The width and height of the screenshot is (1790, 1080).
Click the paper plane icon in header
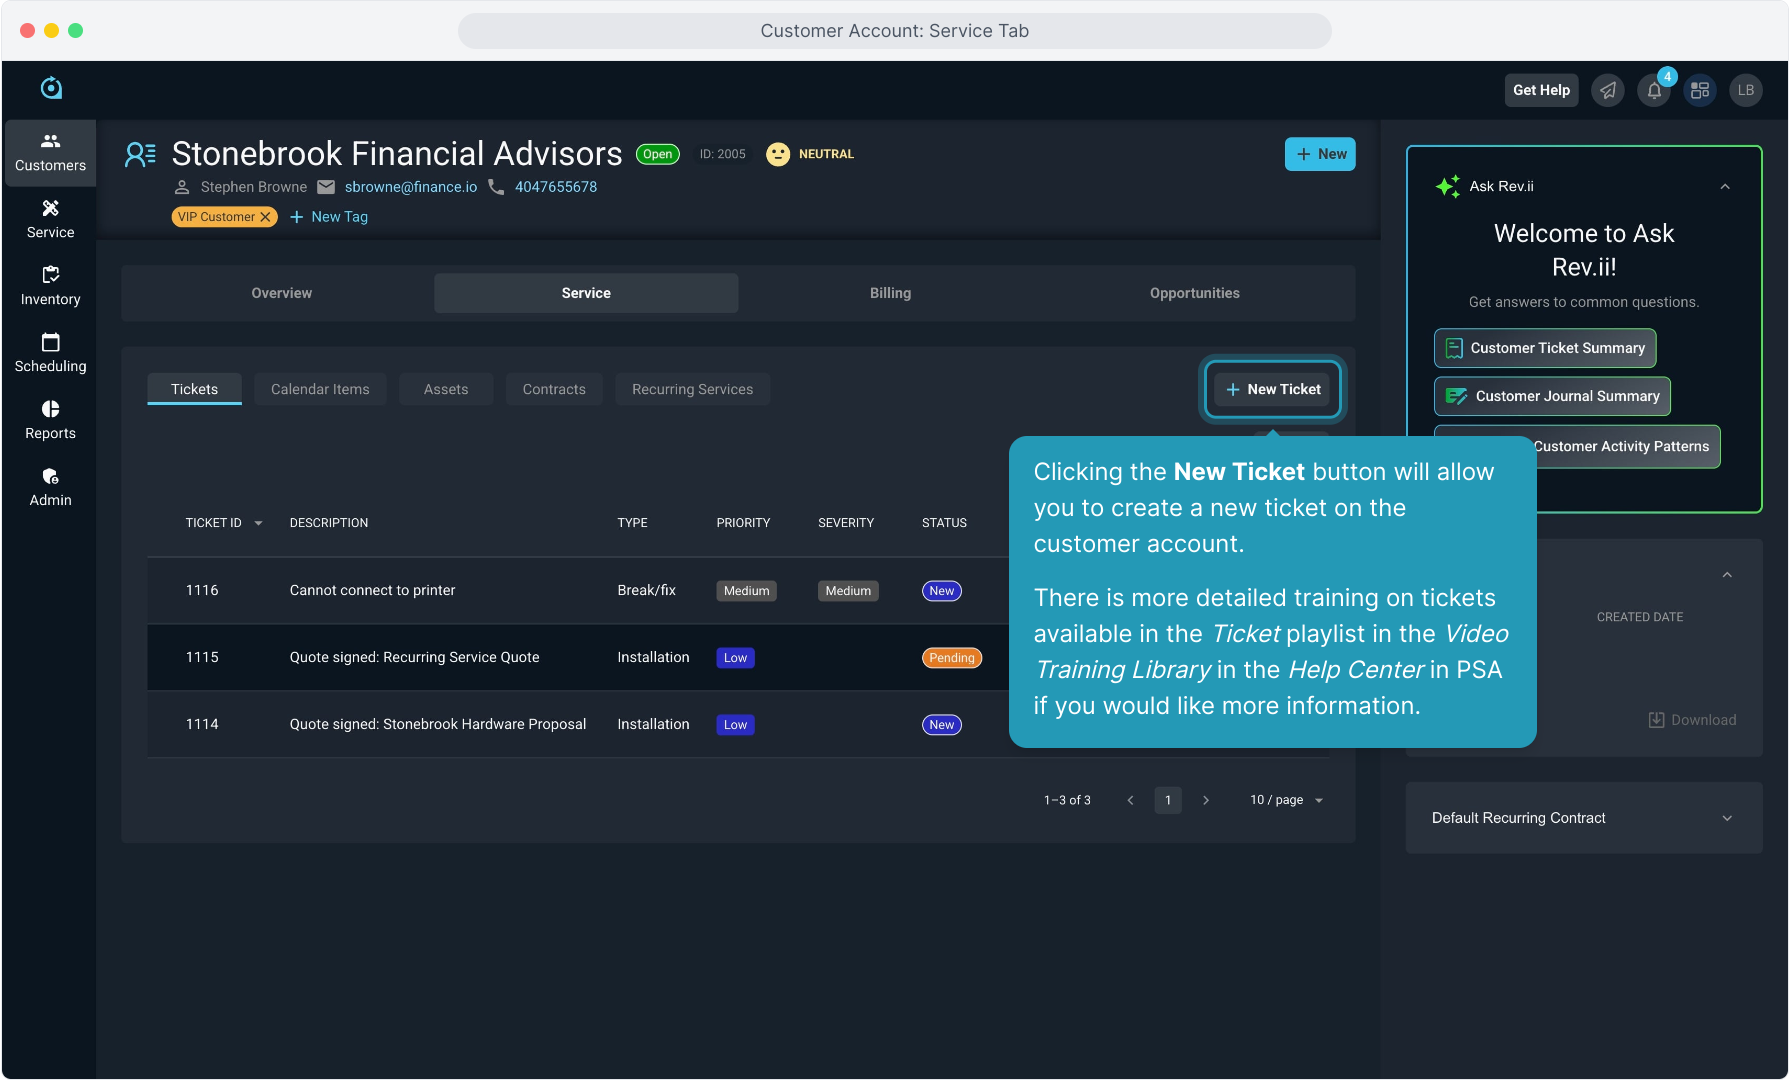(1608, 91)
